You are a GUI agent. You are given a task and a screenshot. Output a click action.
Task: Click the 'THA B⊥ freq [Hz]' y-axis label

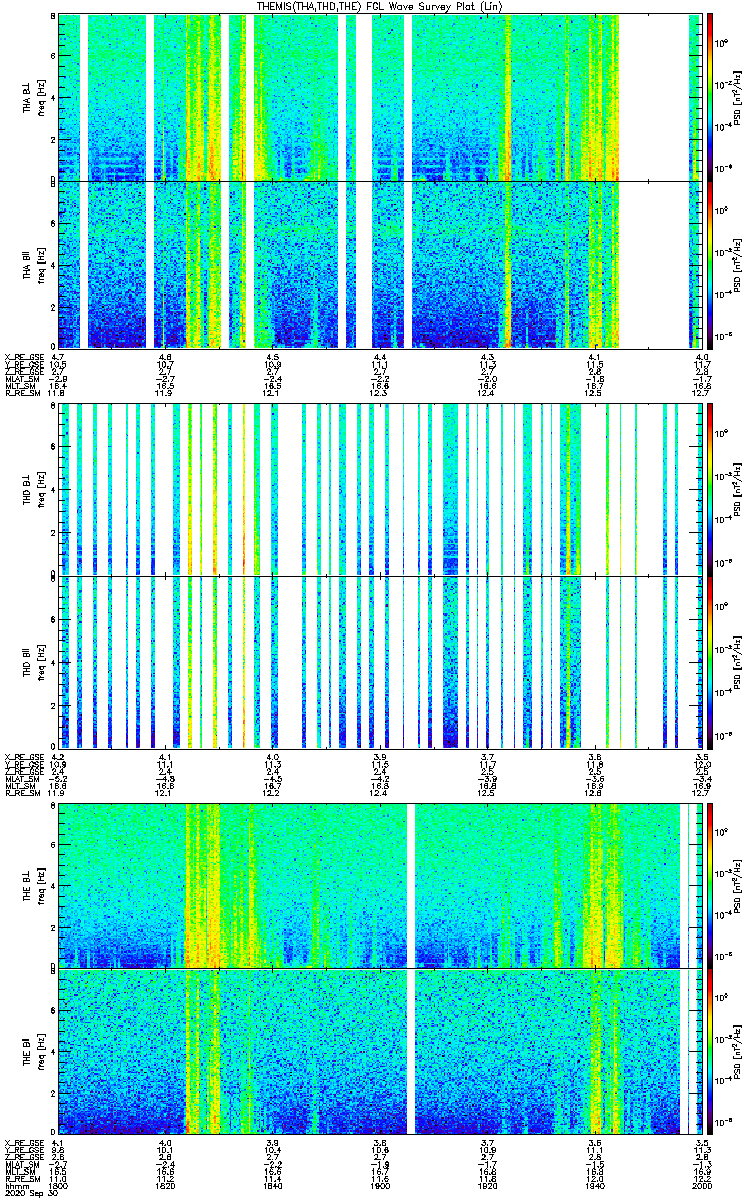click(35, 98)
